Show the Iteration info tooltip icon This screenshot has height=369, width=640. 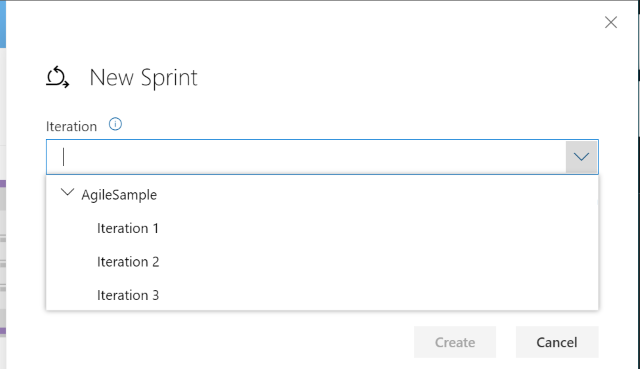point(115,124)
